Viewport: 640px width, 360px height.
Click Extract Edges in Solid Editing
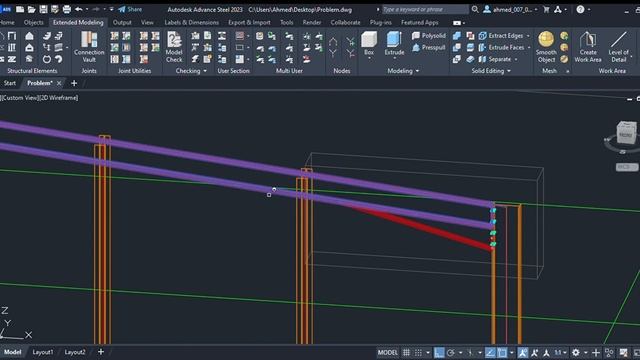pos(501,36)
